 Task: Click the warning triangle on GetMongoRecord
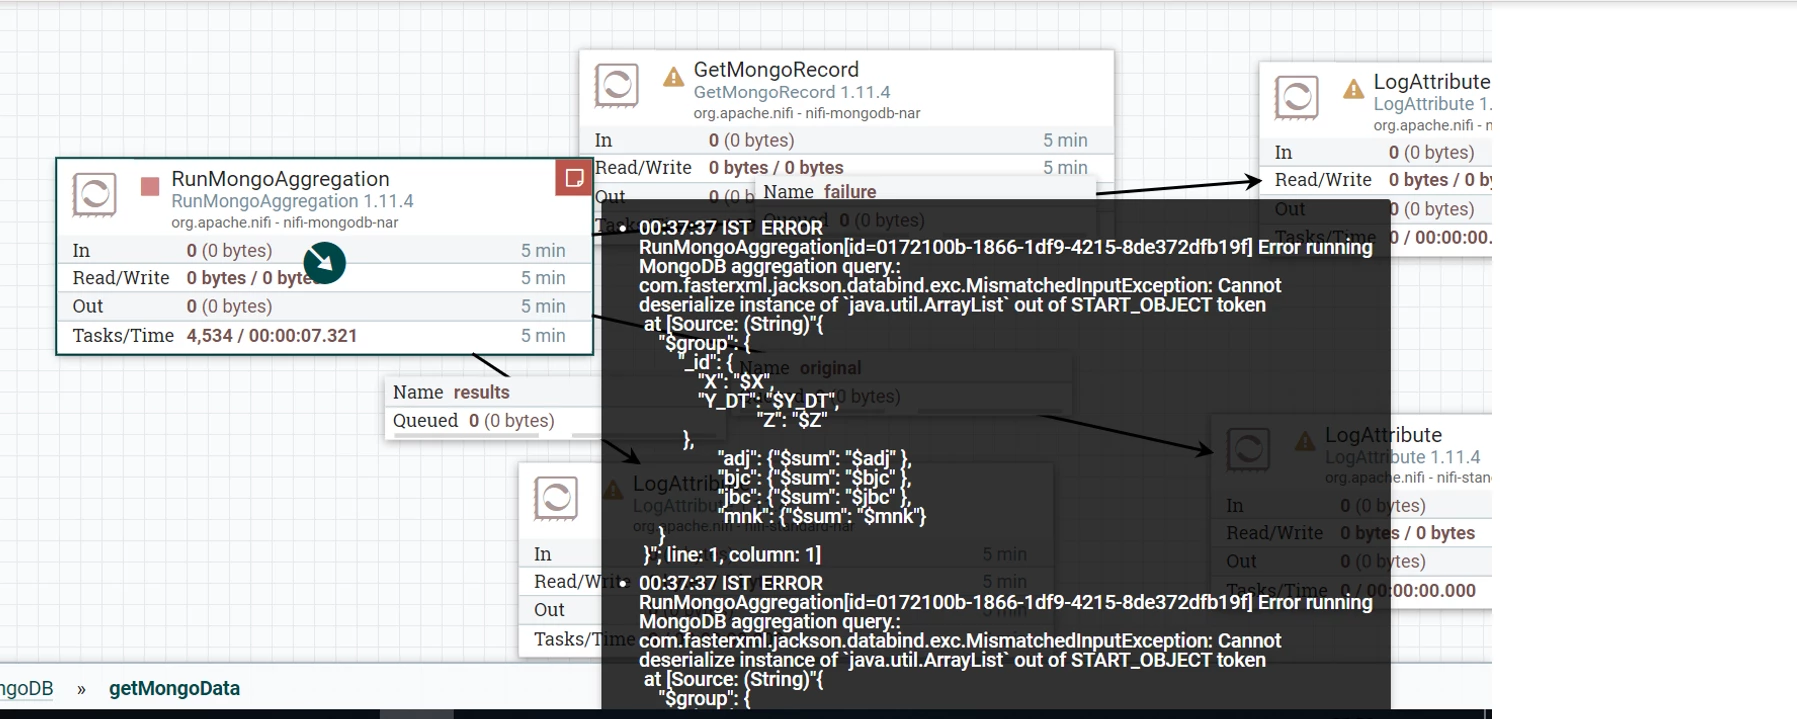coord(673,77)
